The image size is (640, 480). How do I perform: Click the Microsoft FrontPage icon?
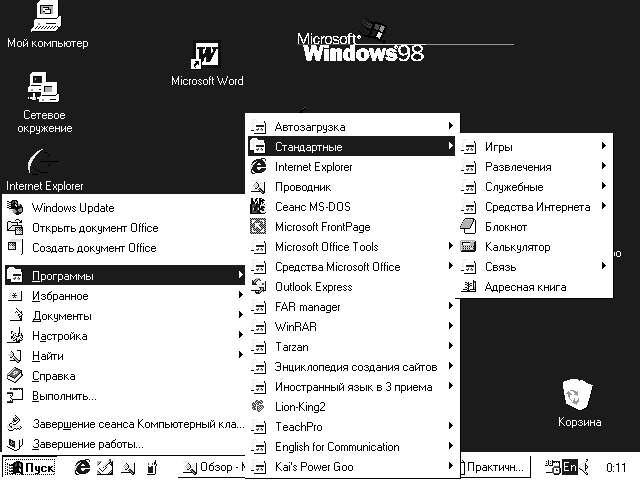[x=258, y=227]
